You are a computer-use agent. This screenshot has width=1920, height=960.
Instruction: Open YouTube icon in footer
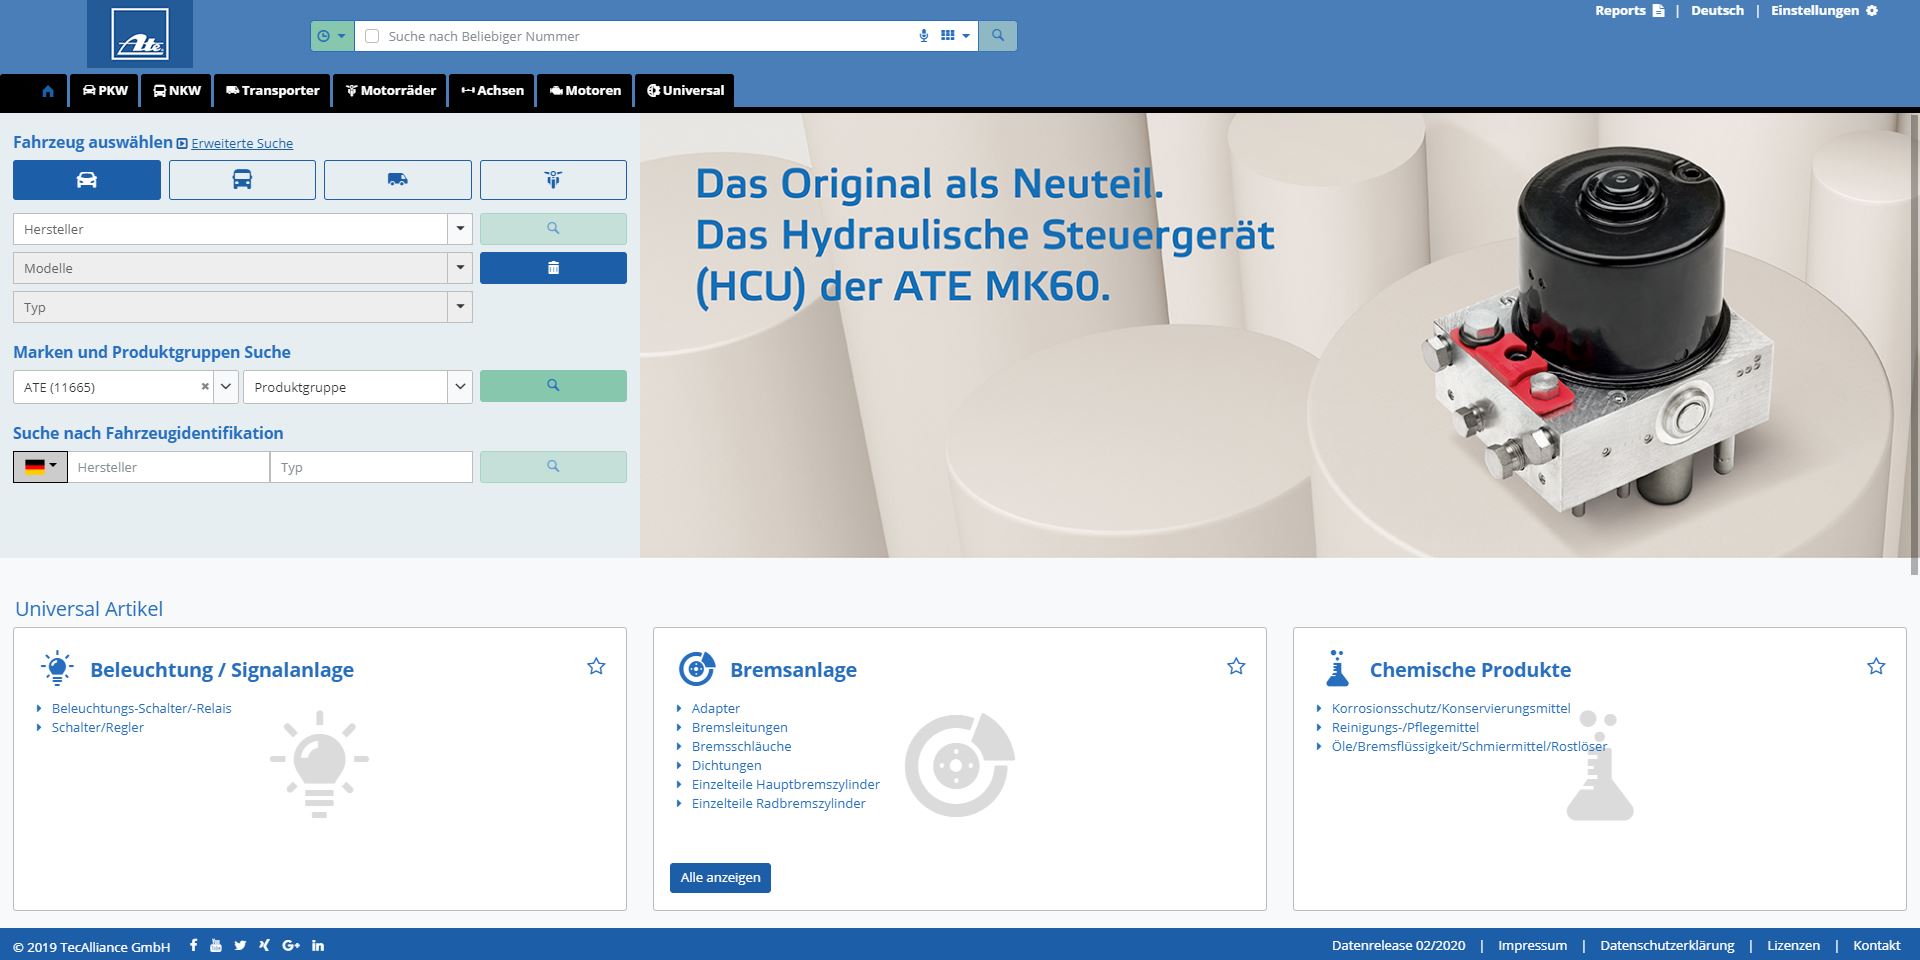[215, 945]
